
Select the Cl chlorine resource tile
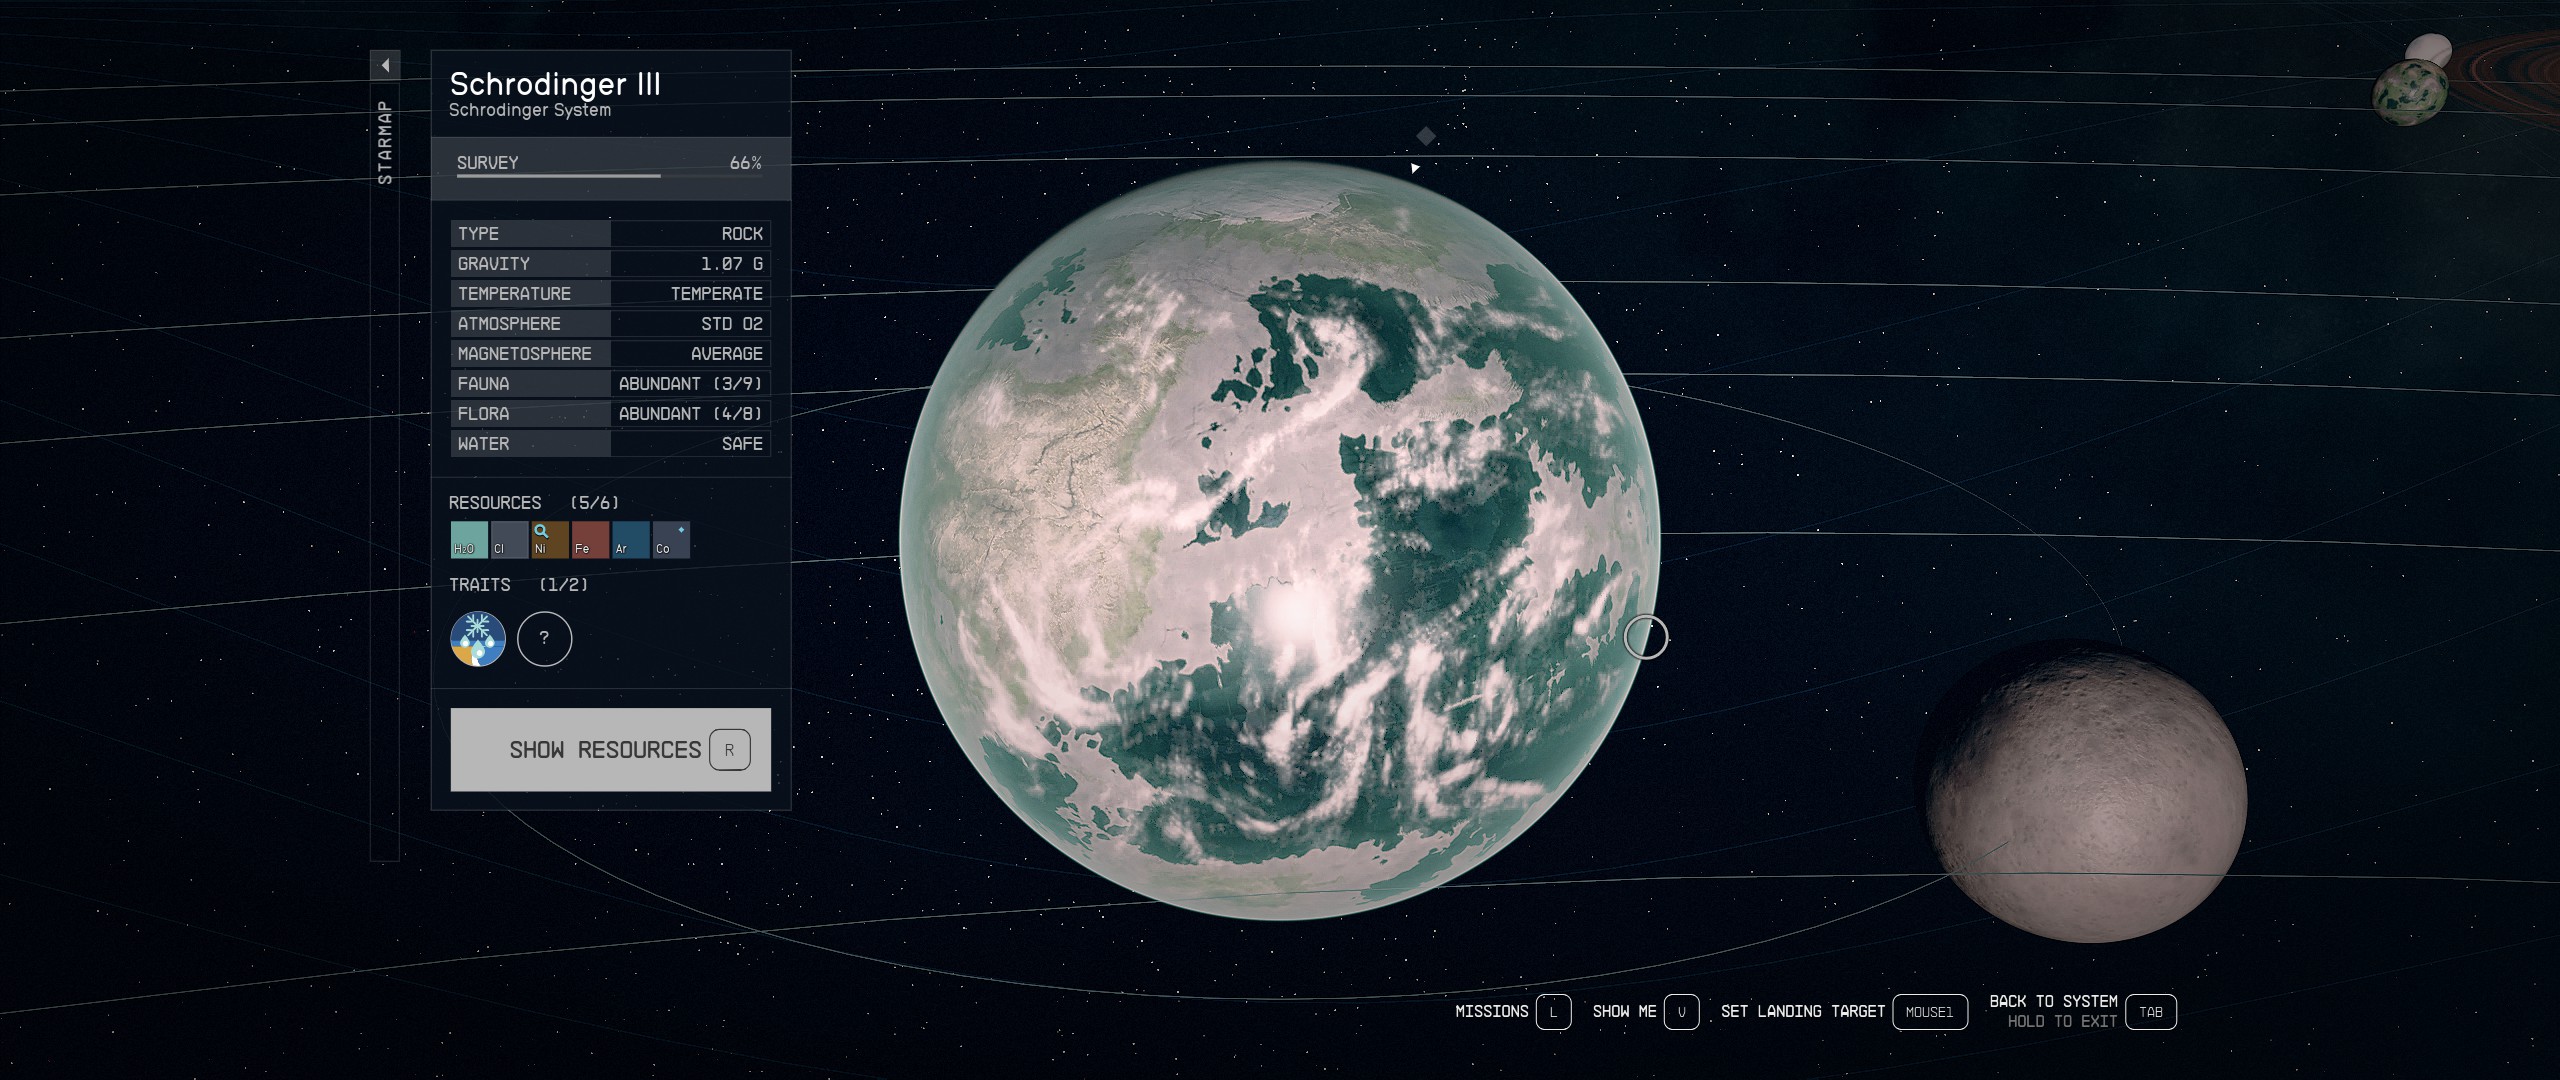tap(509, 540)
